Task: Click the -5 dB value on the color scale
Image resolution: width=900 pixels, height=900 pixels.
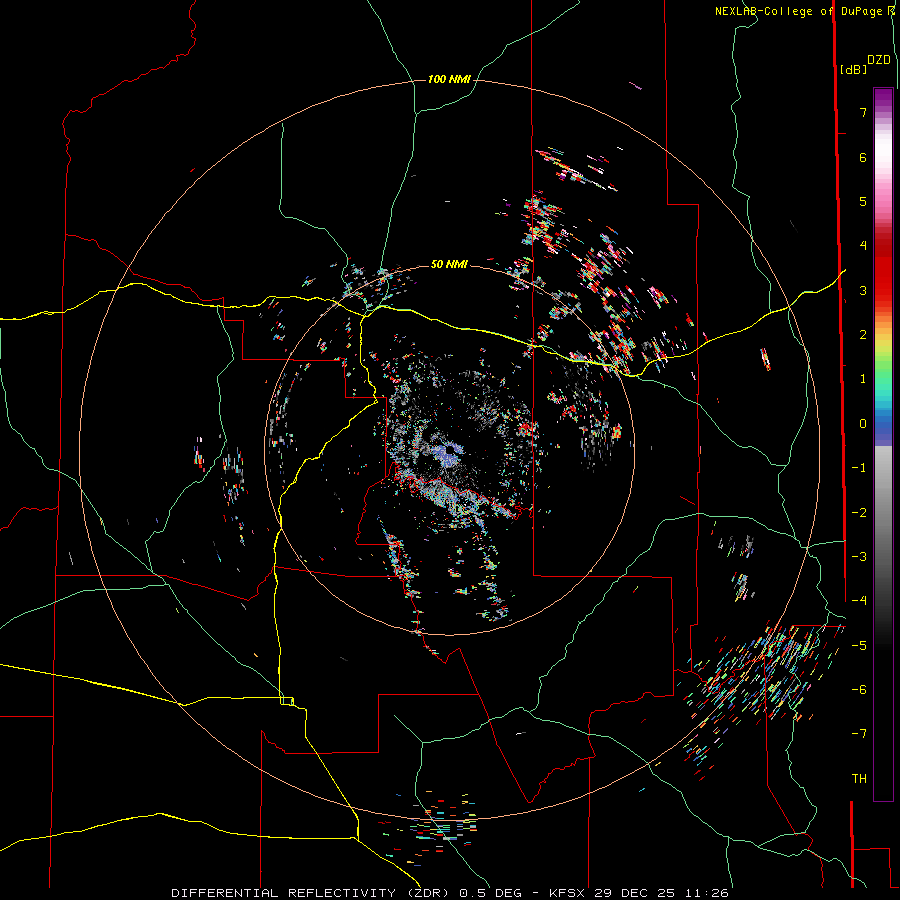Action: 859,646
